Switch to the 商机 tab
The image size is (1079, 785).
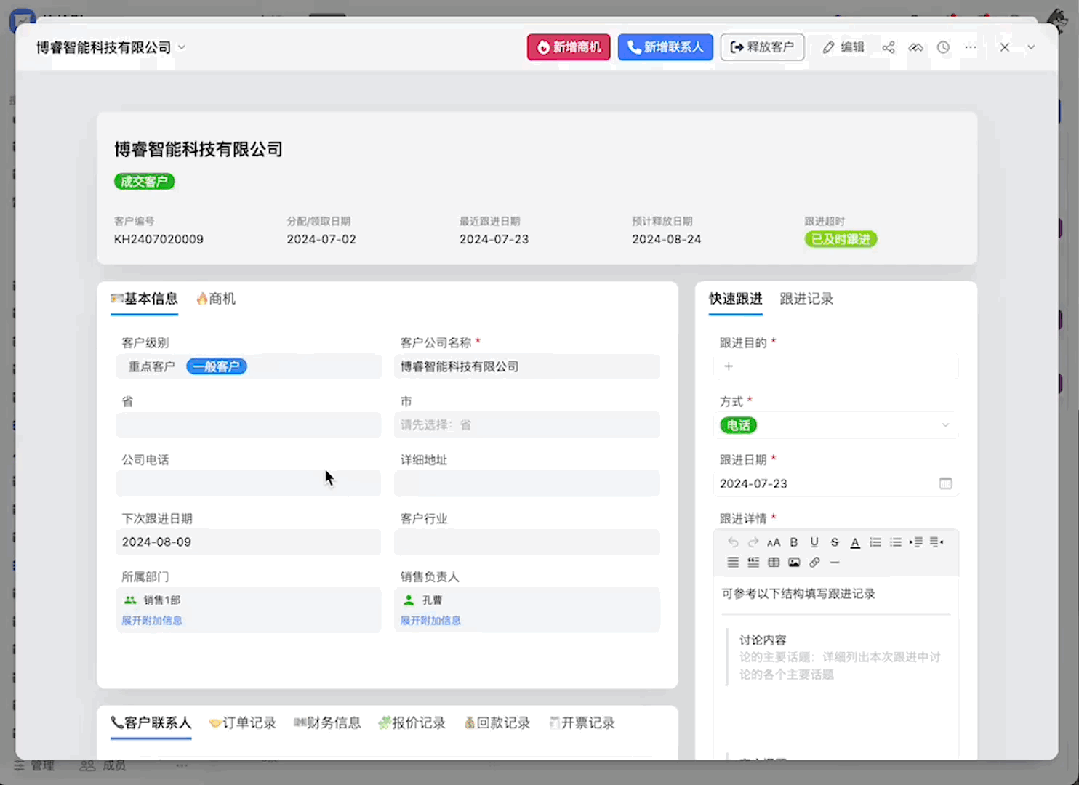click(x=216, y=299)
